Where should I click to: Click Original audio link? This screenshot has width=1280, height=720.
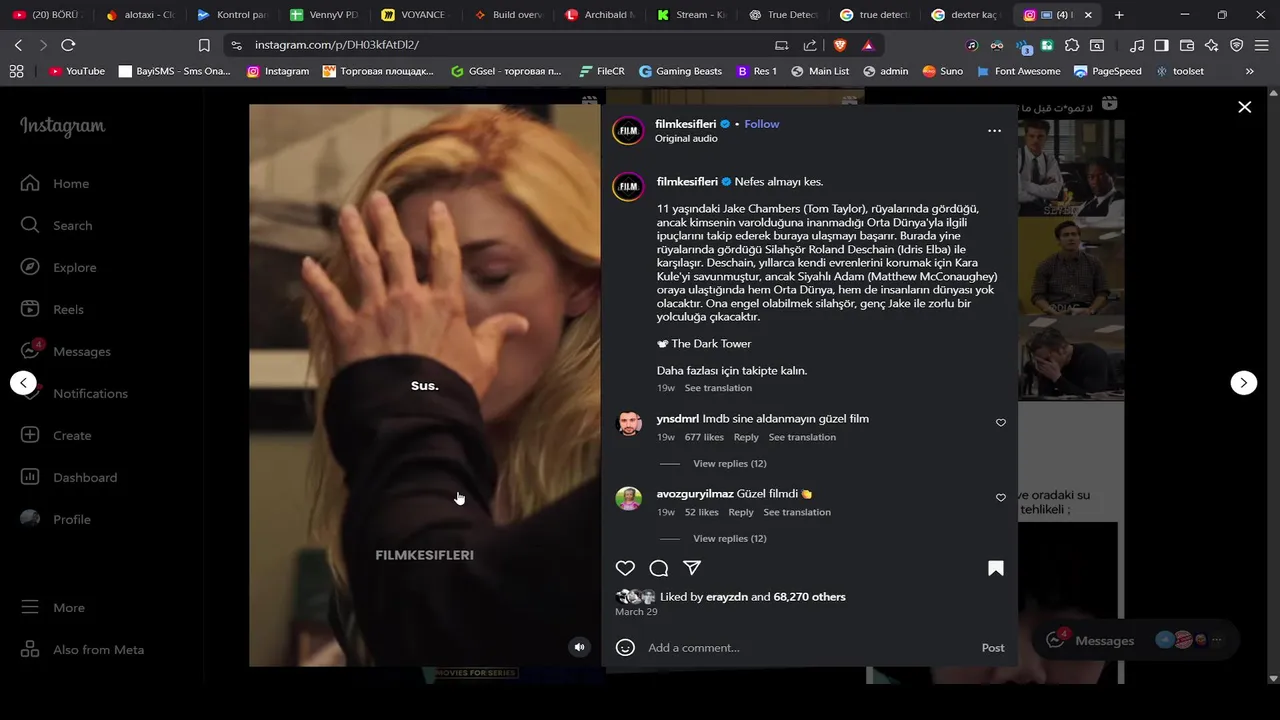click(x=686, y=139)
